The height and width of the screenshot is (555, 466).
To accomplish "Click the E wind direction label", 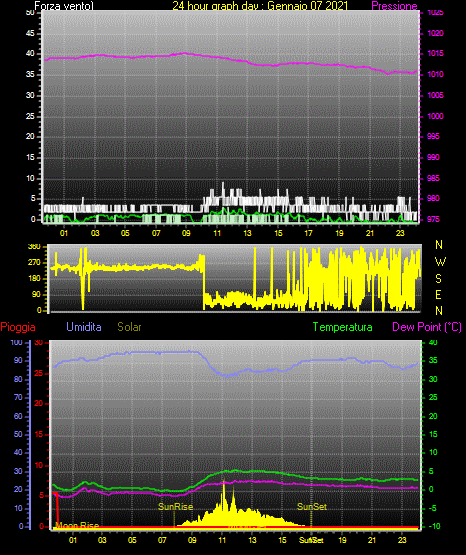I will point(438,295).
